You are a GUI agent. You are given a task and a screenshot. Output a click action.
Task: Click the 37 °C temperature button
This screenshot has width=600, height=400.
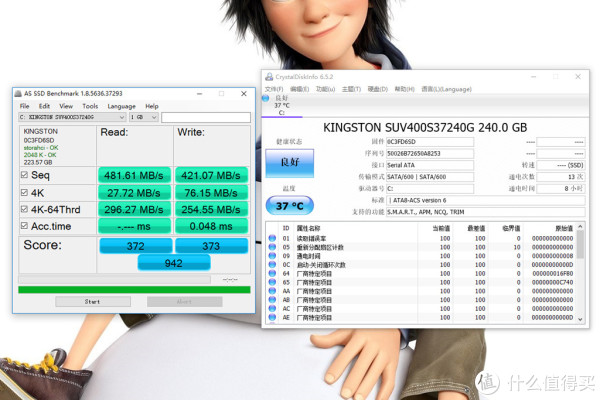tap(290, 206)
